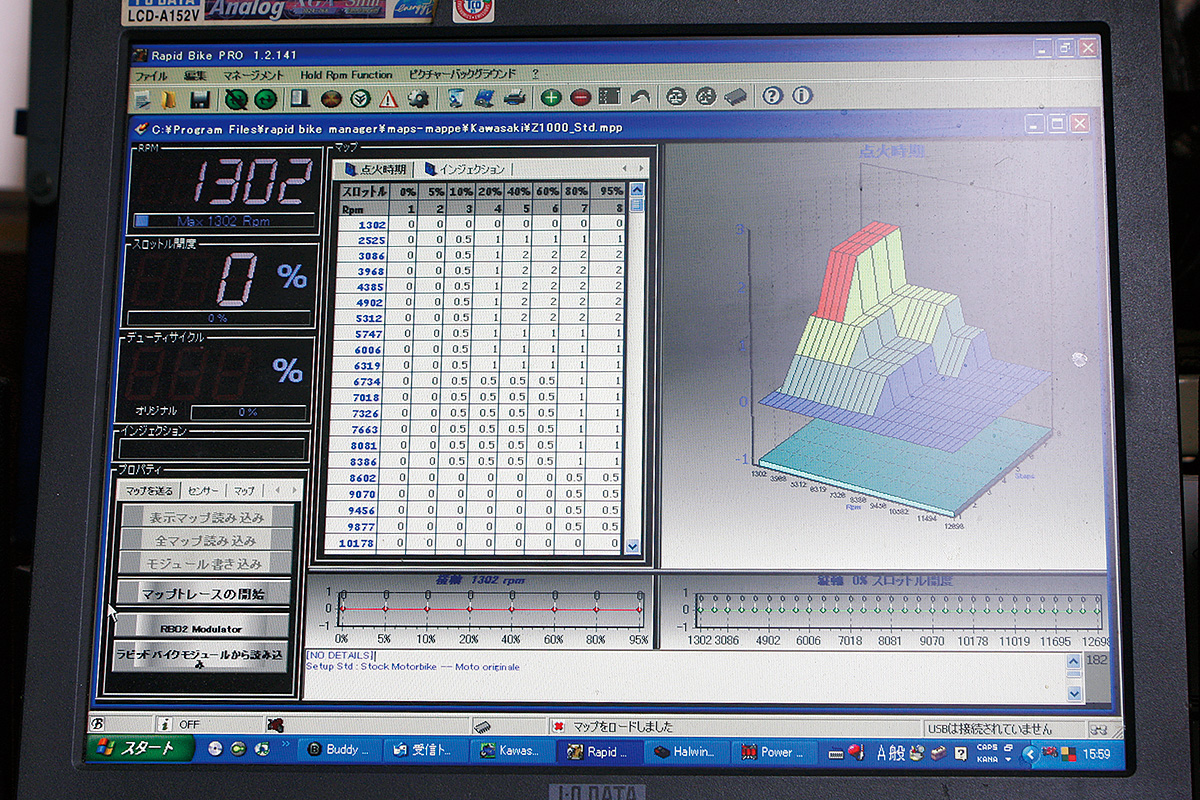Click the undo curved arrow icon
Image resolution: width=1200 pixels, height=800 pixels.
(x=640, y=98)
